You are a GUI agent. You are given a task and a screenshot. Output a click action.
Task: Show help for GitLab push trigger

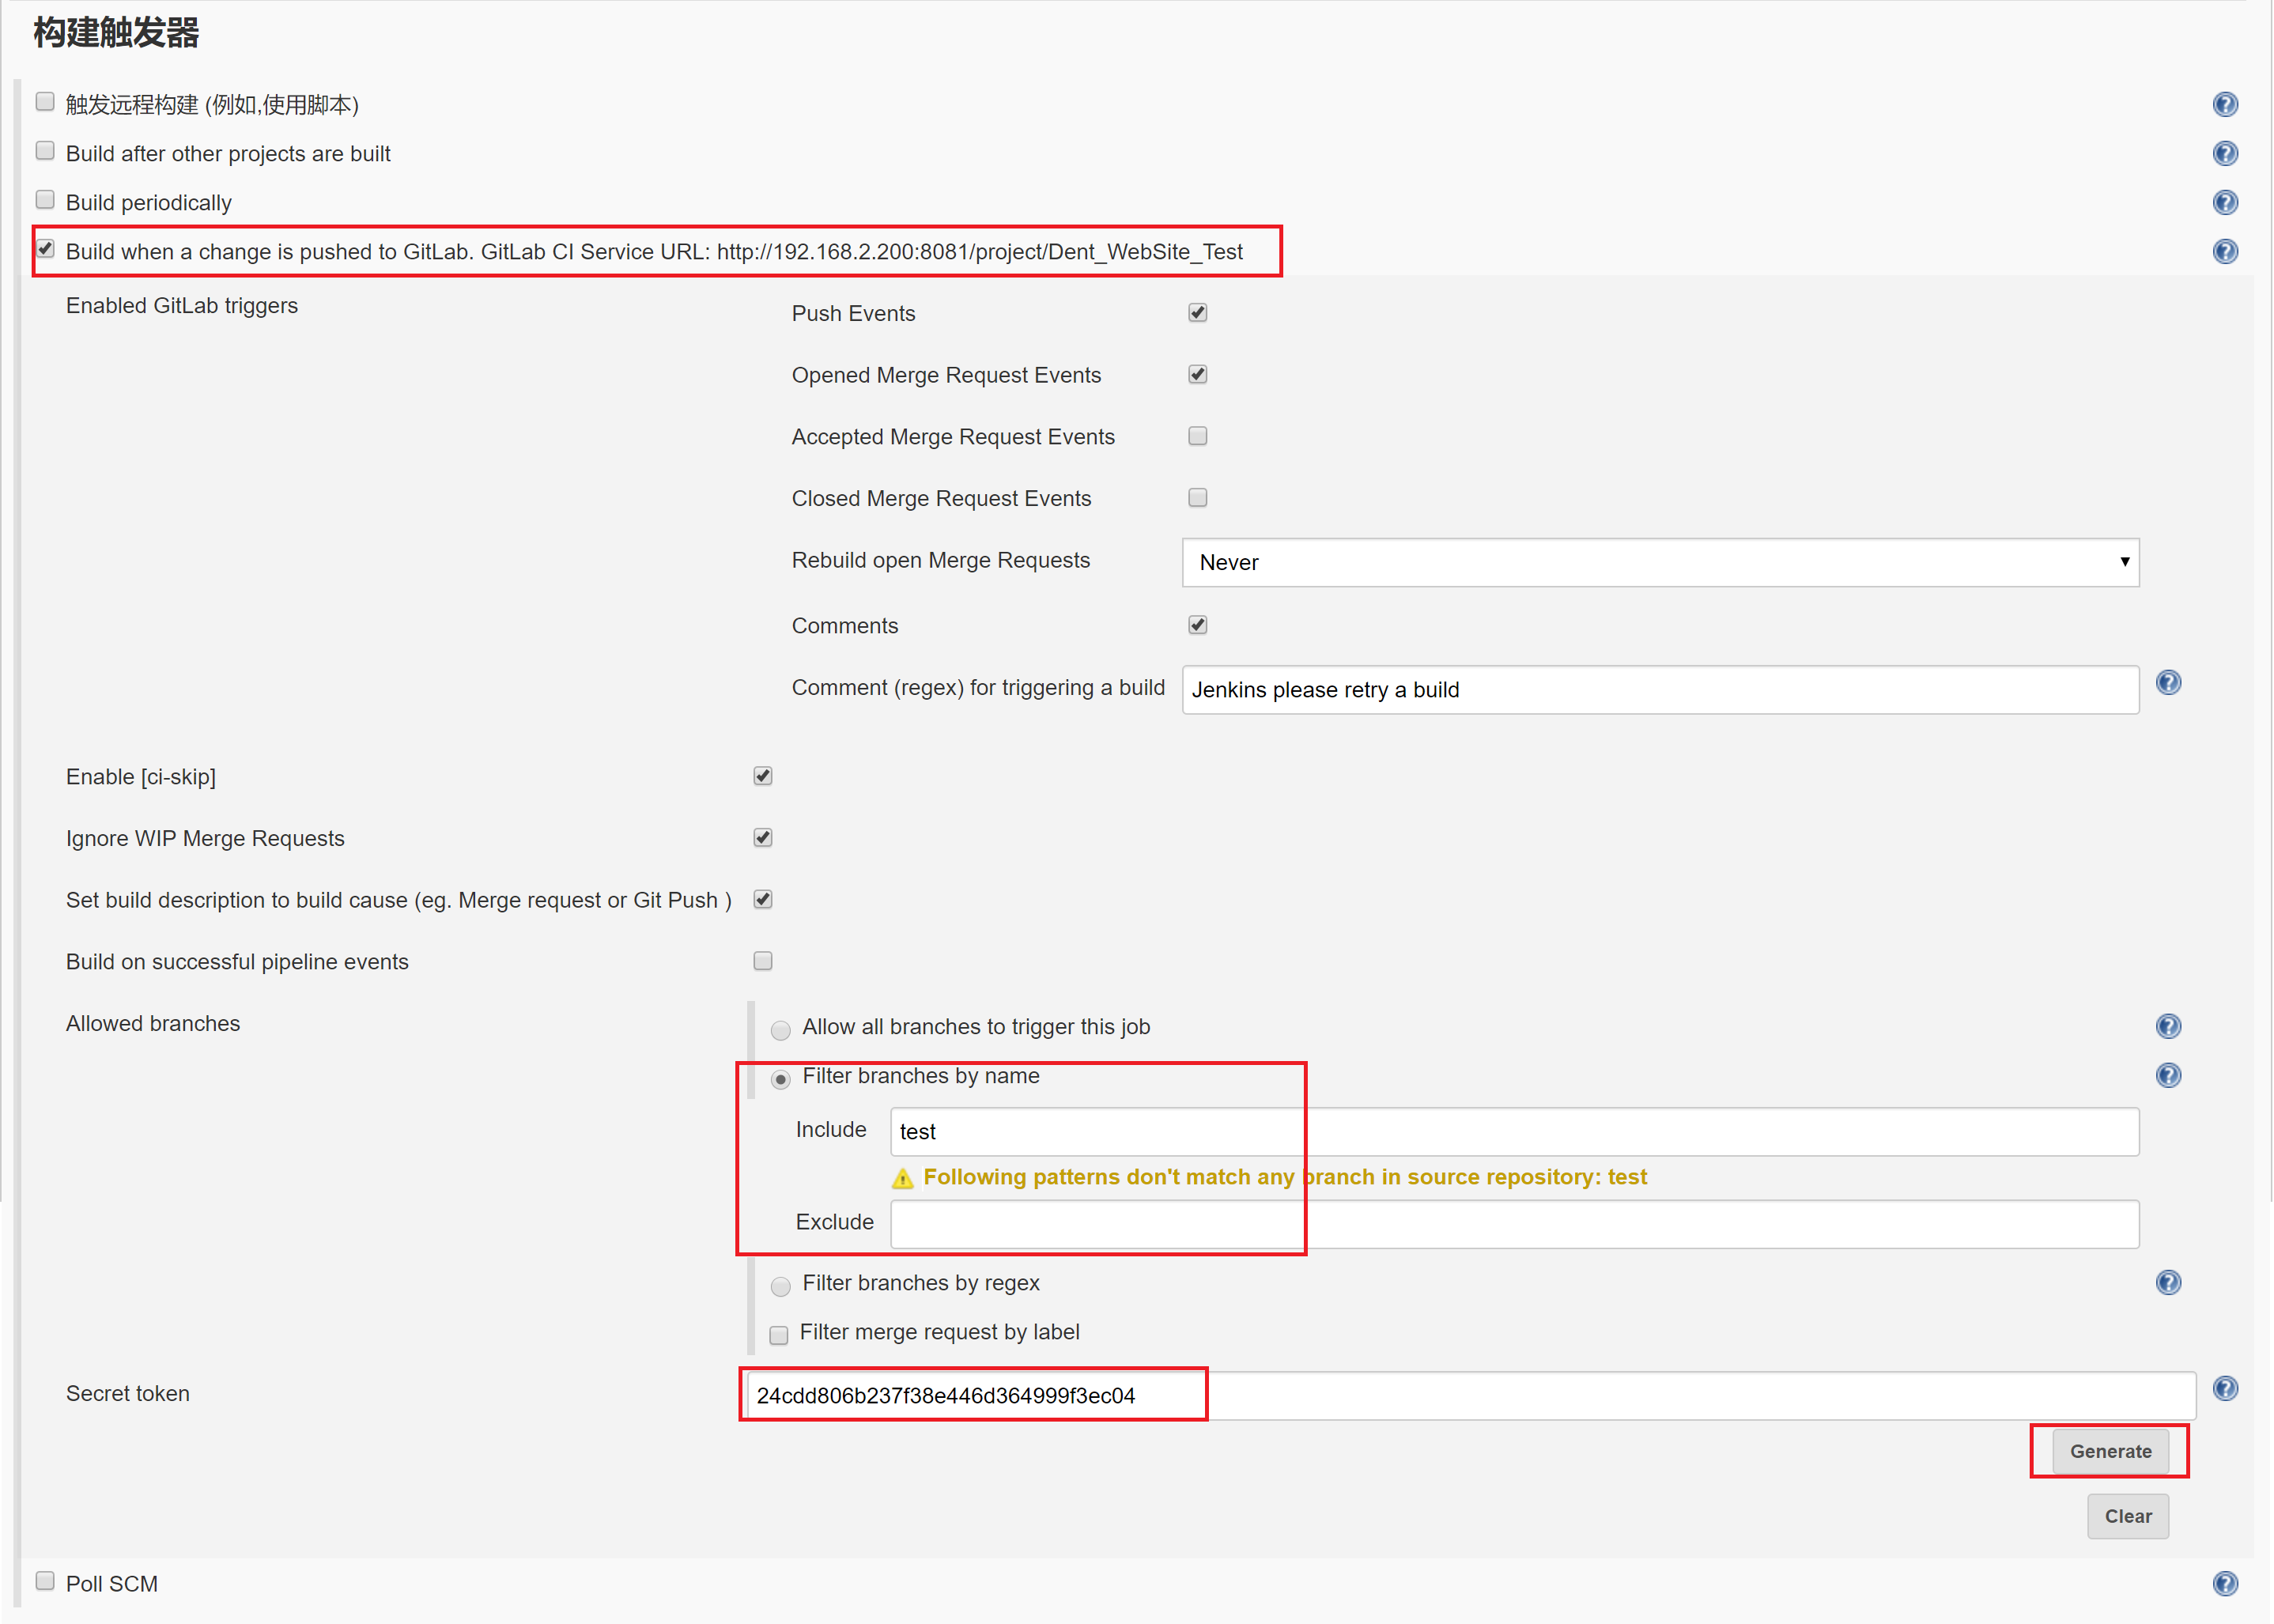point(2224,252)
